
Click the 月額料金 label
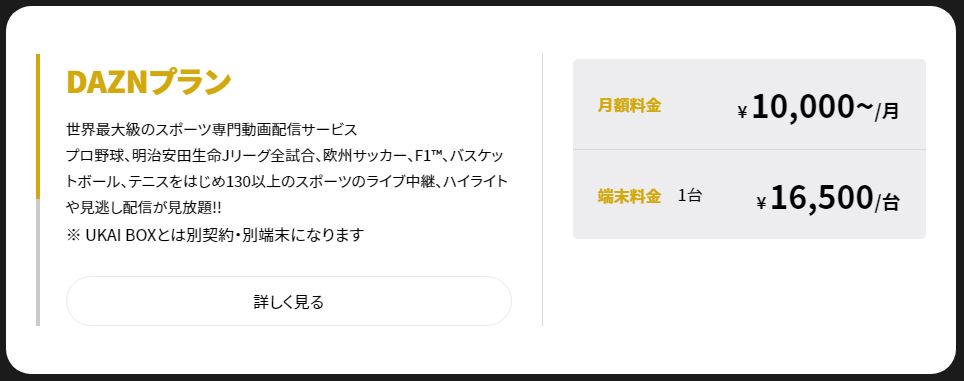[x=629, y=106]
